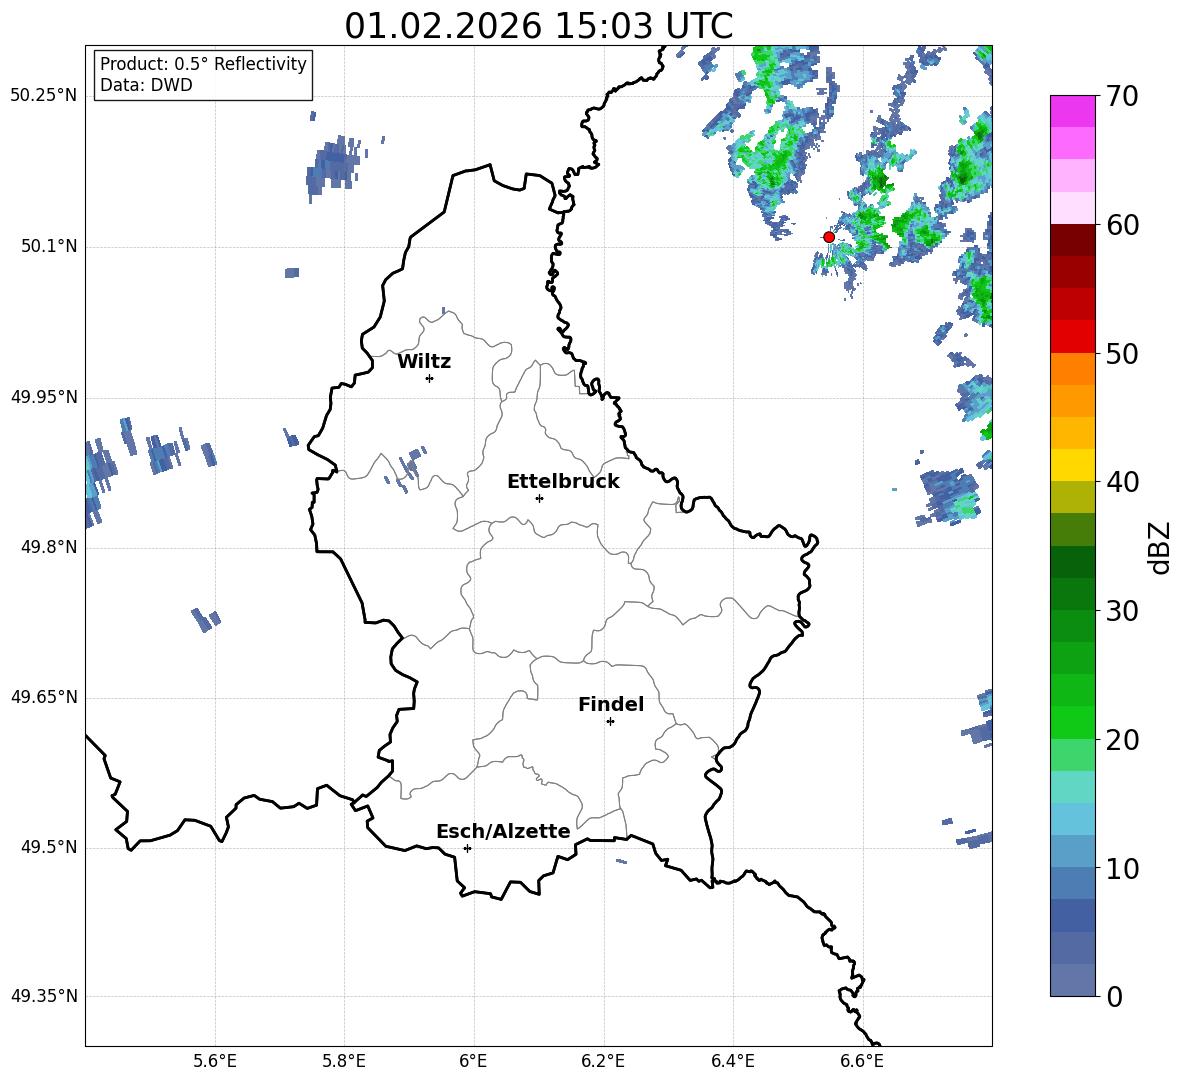1184x1081 pixels.
Task: Click the 50.1°N latitude label
Action: point(49,247)
